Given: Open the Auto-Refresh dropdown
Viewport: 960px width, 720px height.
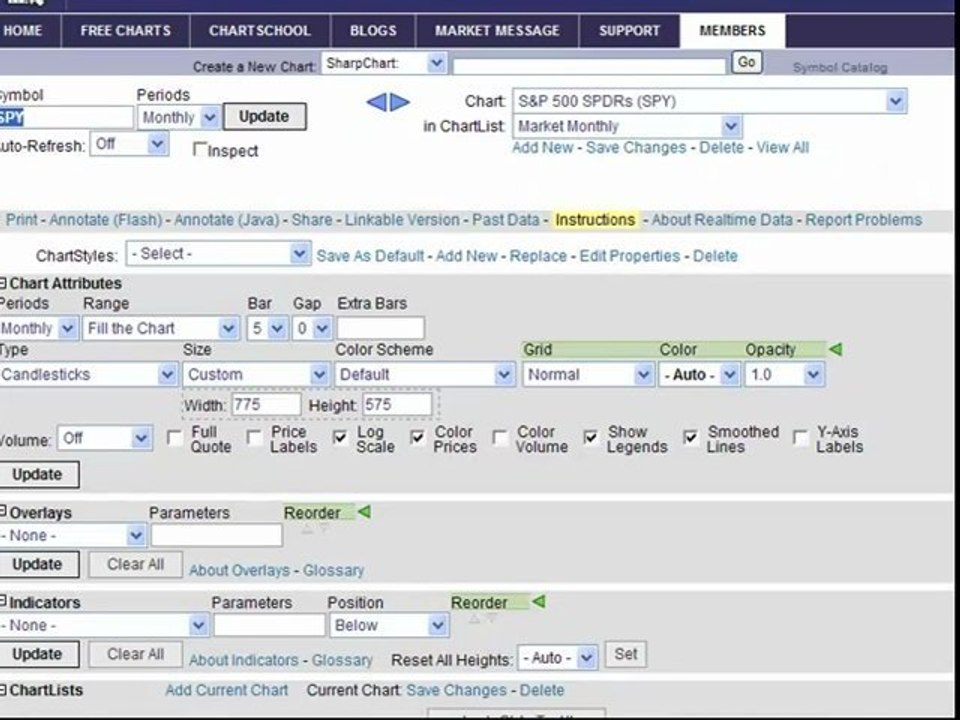Looking at the screenshot, I should pyautogui.click(x=129, y=144).
